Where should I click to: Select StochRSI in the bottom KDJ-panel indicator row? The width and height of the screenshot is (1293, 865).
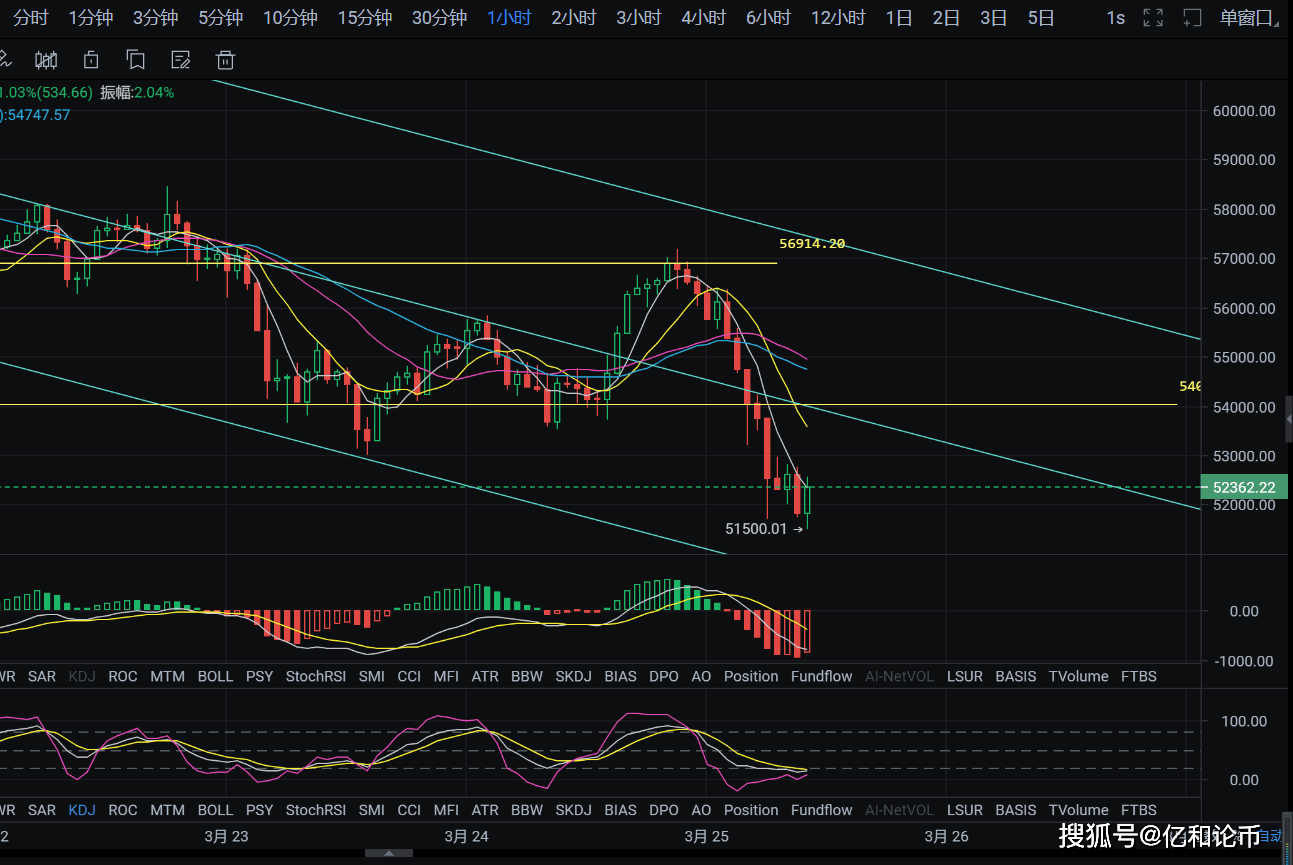(316, 810)
